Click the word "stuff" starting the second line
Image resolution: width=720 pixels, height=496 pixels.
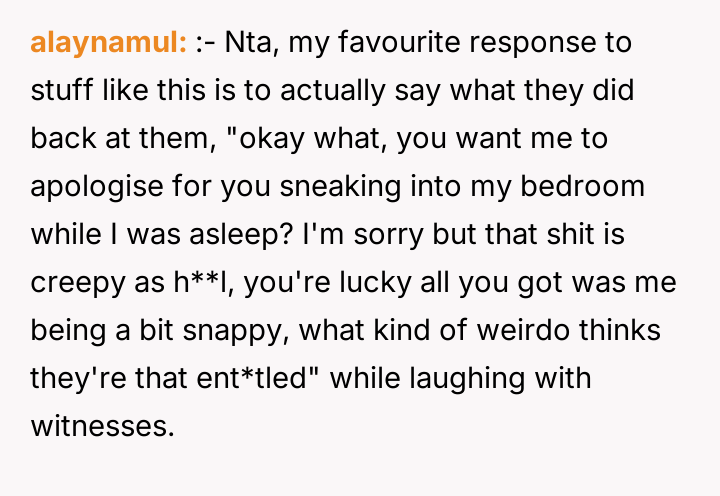pyautogui.click(x=56, y=91)
